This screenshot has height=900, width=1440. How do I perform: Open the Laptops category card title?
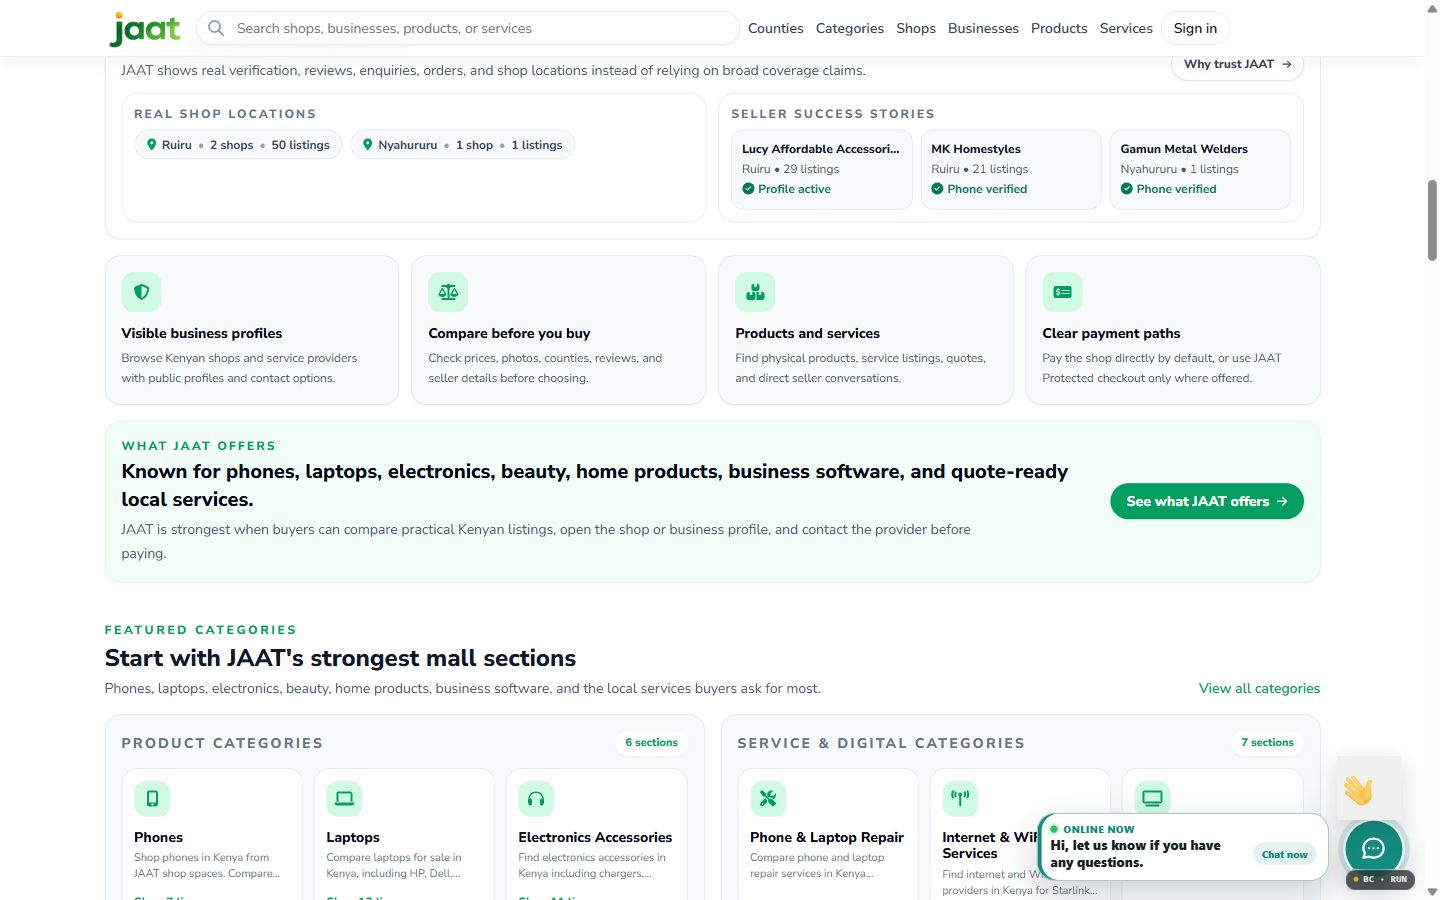(353, 837)
